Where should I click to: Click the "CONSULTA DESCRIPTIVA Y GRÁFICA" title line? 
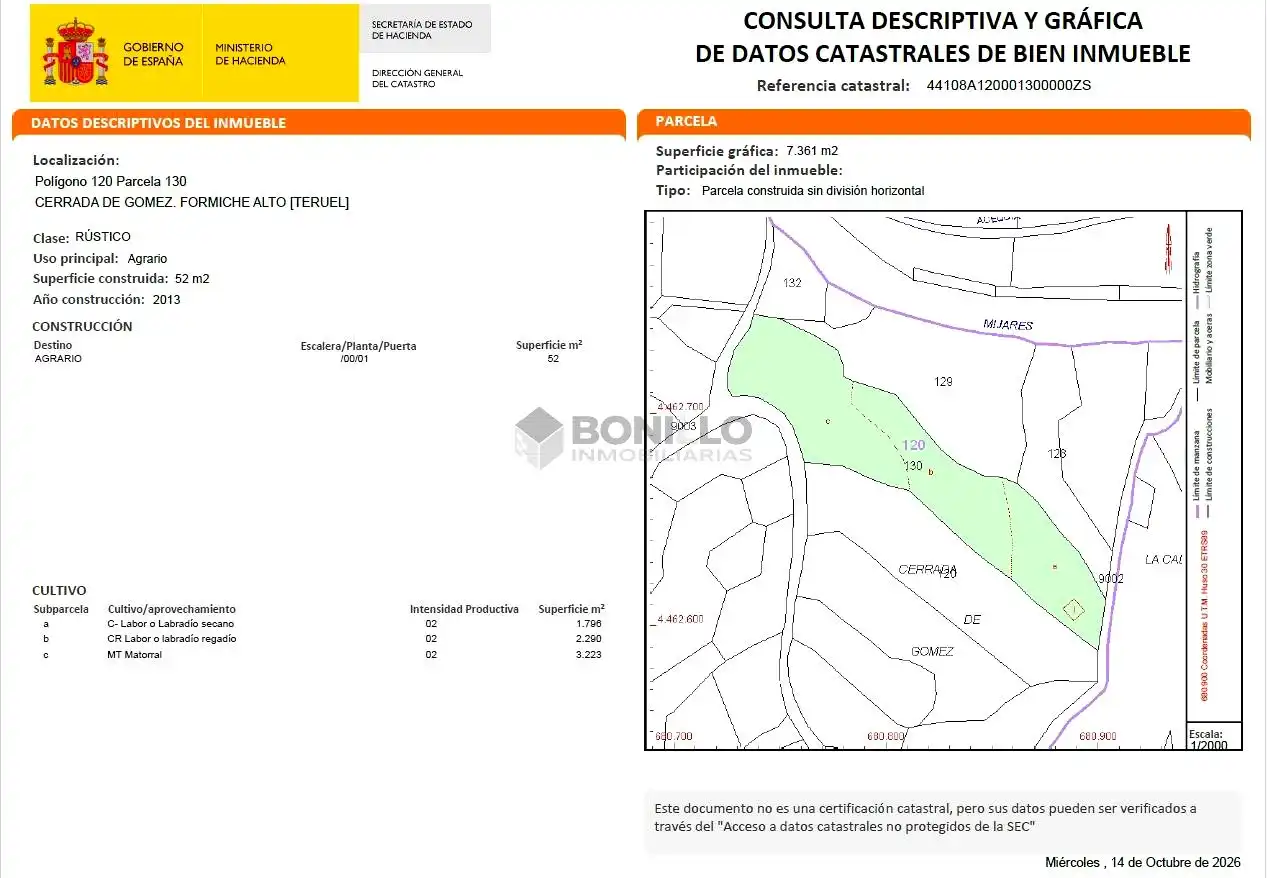point(943,21)
